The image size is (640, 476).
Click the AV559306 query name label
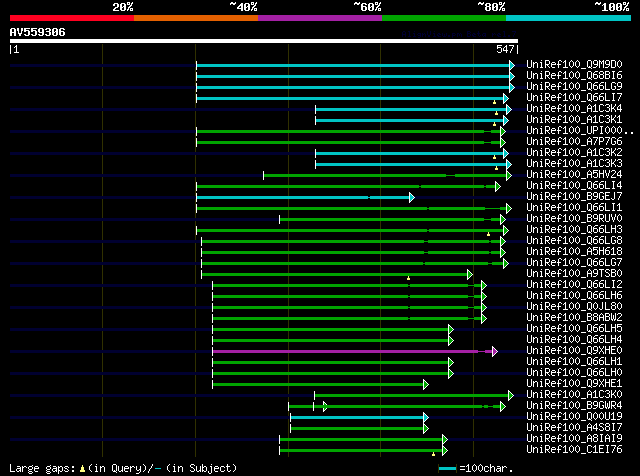coord(38,32)
